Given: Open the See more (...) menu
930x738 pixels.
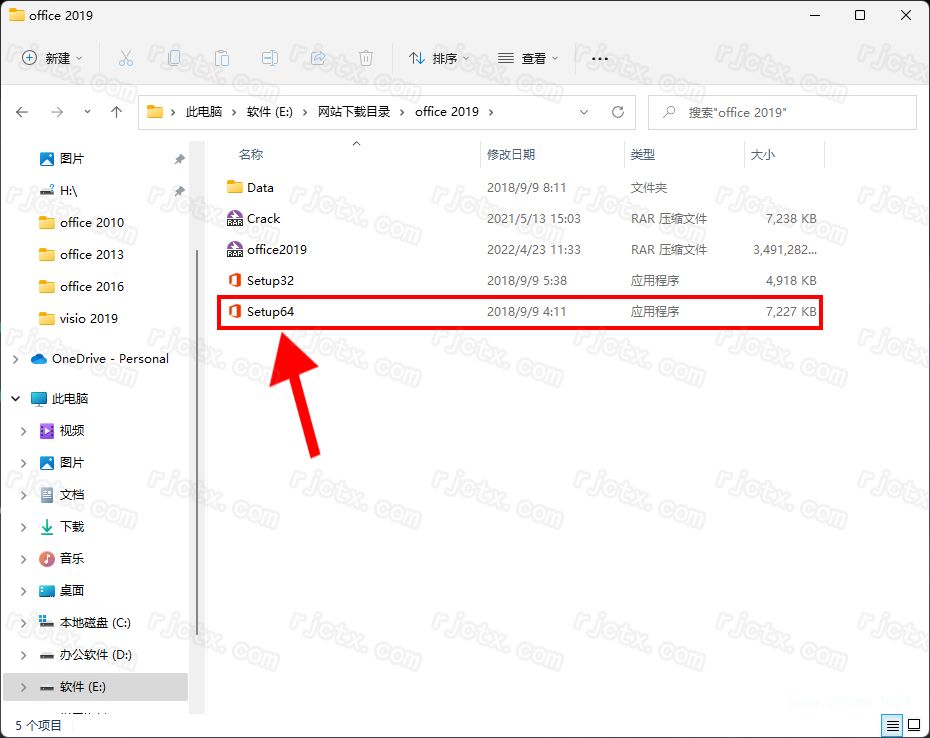Looking at the screenshot, I should coord(599,59).
